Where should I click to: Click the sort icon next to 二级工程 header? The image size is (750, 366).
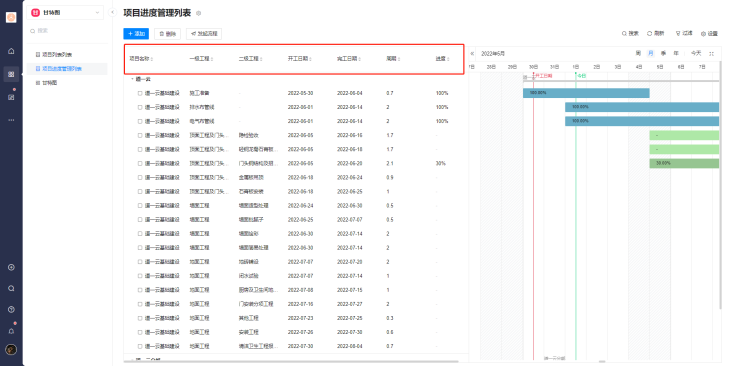tap(261, 59)
